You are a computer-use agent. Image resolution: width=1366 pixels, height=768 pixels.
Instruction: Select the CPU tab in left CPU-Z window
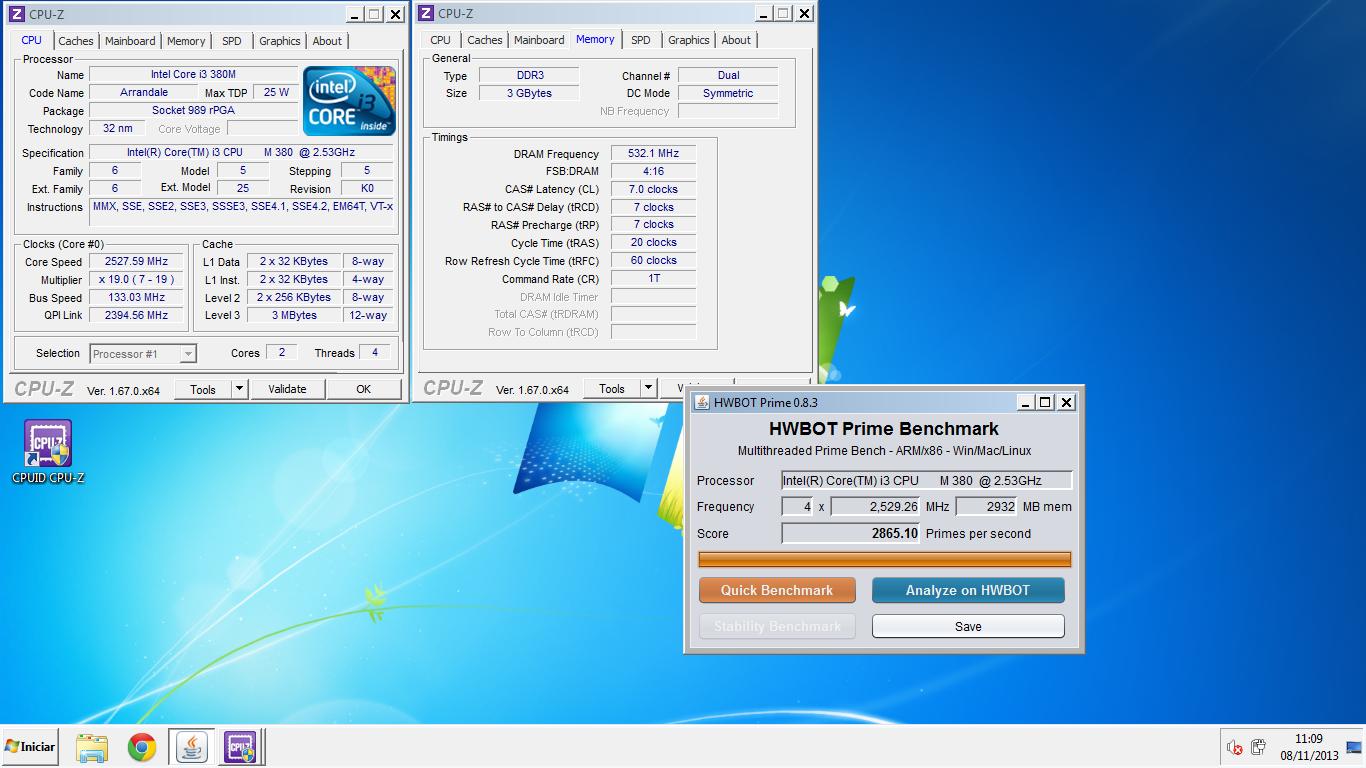pos(32,40)
